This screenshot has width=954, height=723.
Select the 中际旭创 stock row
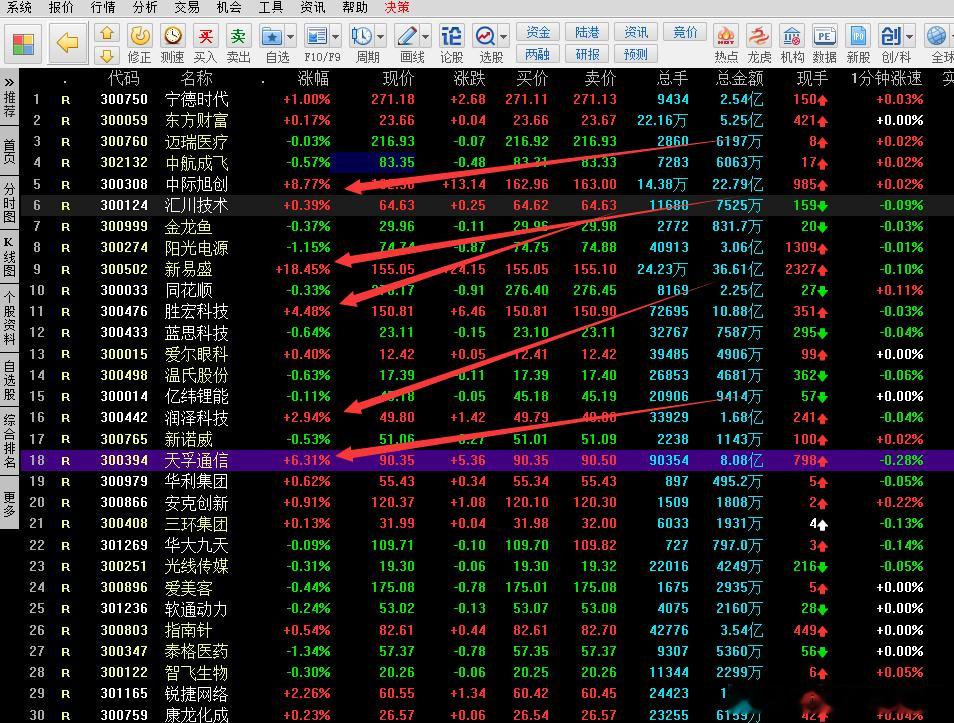(487, 184)
